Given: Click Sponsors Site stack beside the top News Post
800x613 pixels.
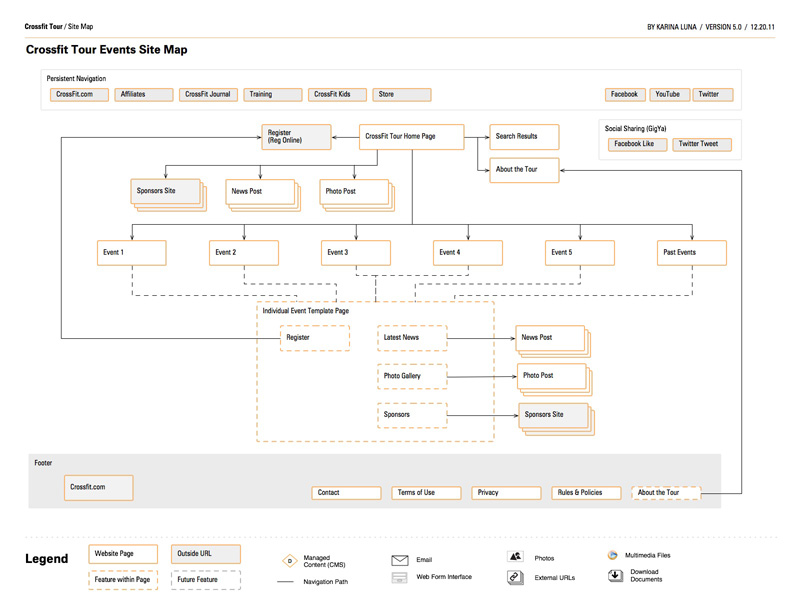Looking at the screenshot, I should point(168,194).
